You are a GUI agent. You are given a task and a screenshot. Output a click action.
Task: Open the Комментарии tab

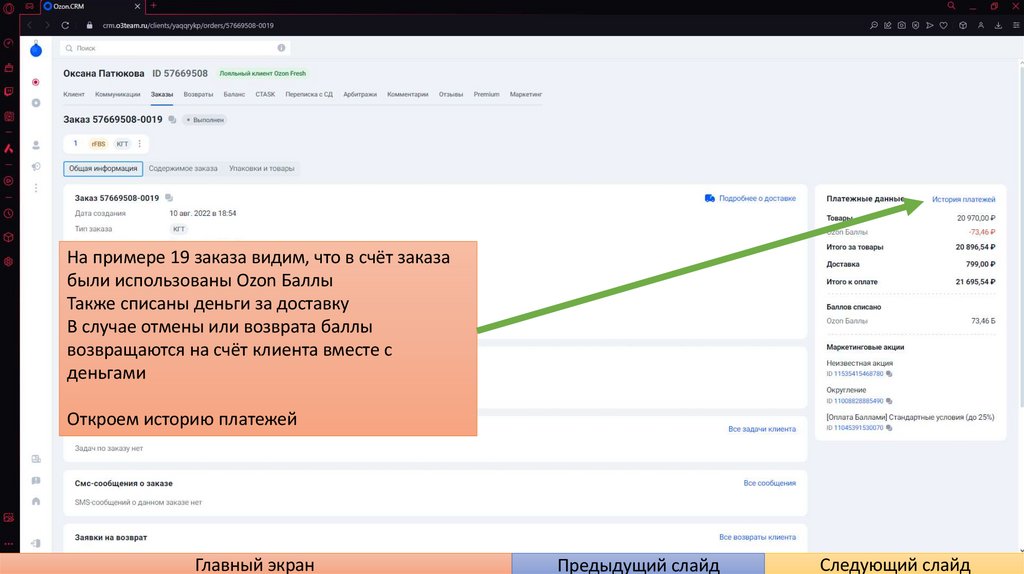[x=408, y=94]
